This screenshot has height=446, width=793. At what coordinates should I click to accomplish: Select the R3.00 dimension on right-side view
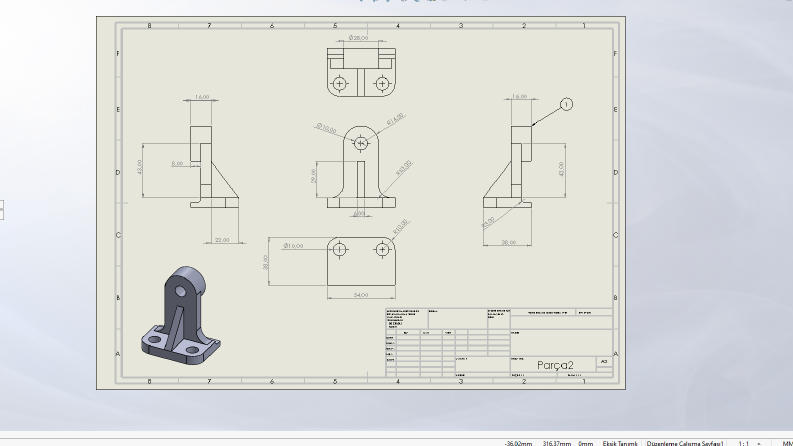click(x=488, y=222)
